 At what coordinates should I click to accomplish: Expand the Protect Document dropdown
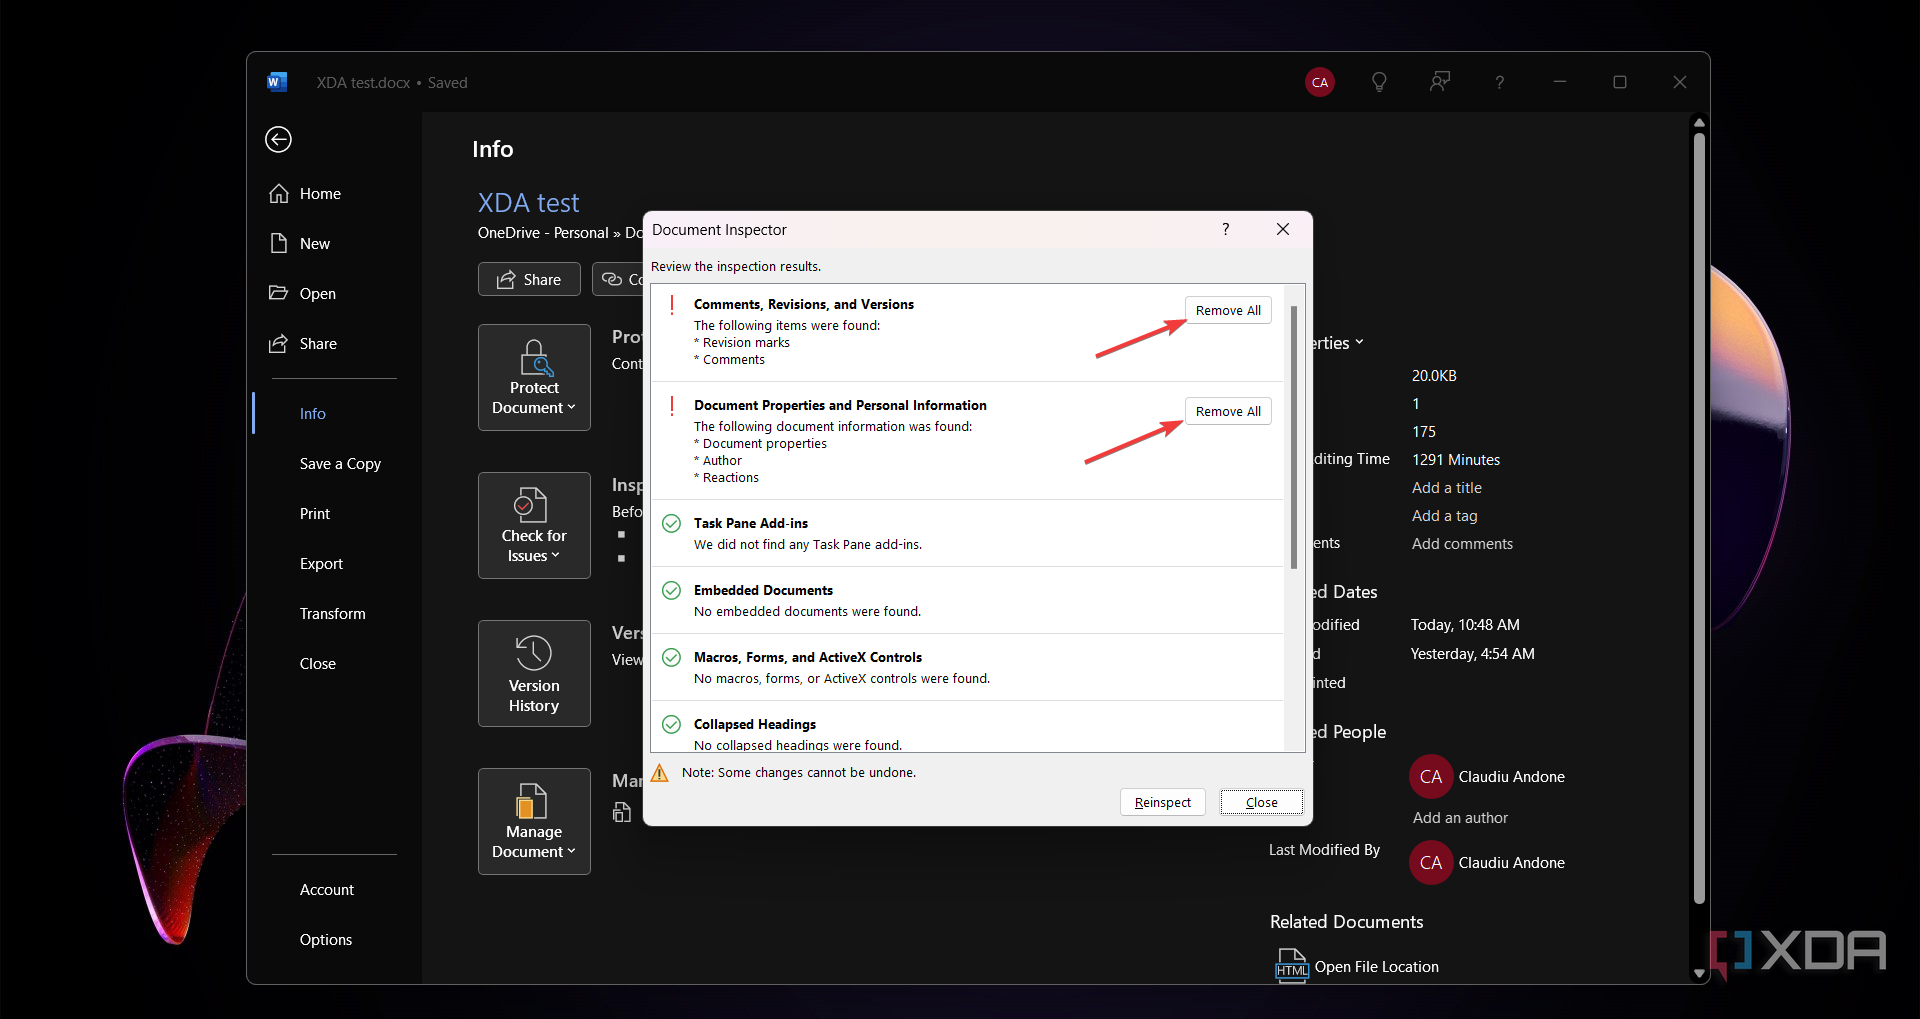[534, 378]
